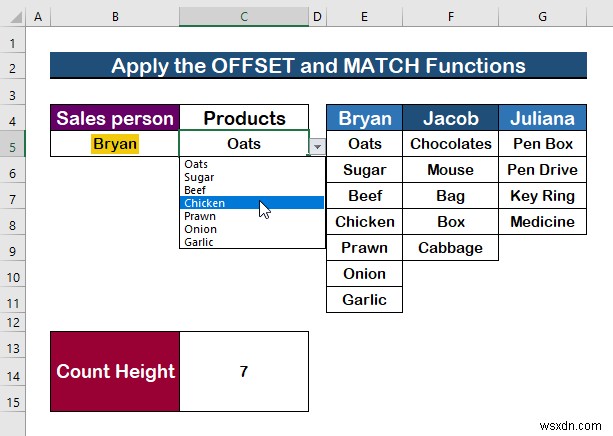613x436 pixels.
Task: Select the Oats cell under Bryan
Action: (364, 144)
